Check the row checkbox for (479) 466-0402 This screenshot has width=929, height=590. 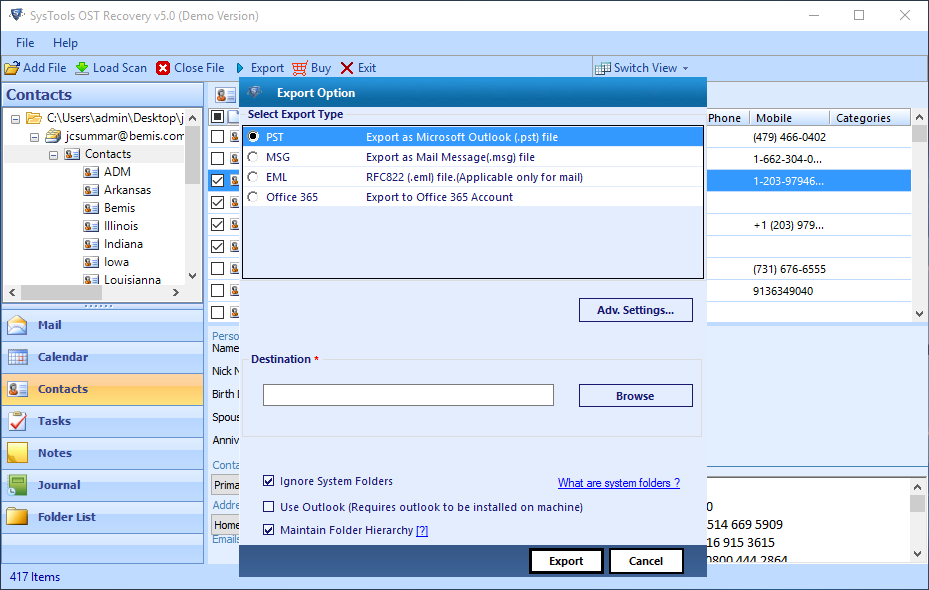(x=217, y=136)
